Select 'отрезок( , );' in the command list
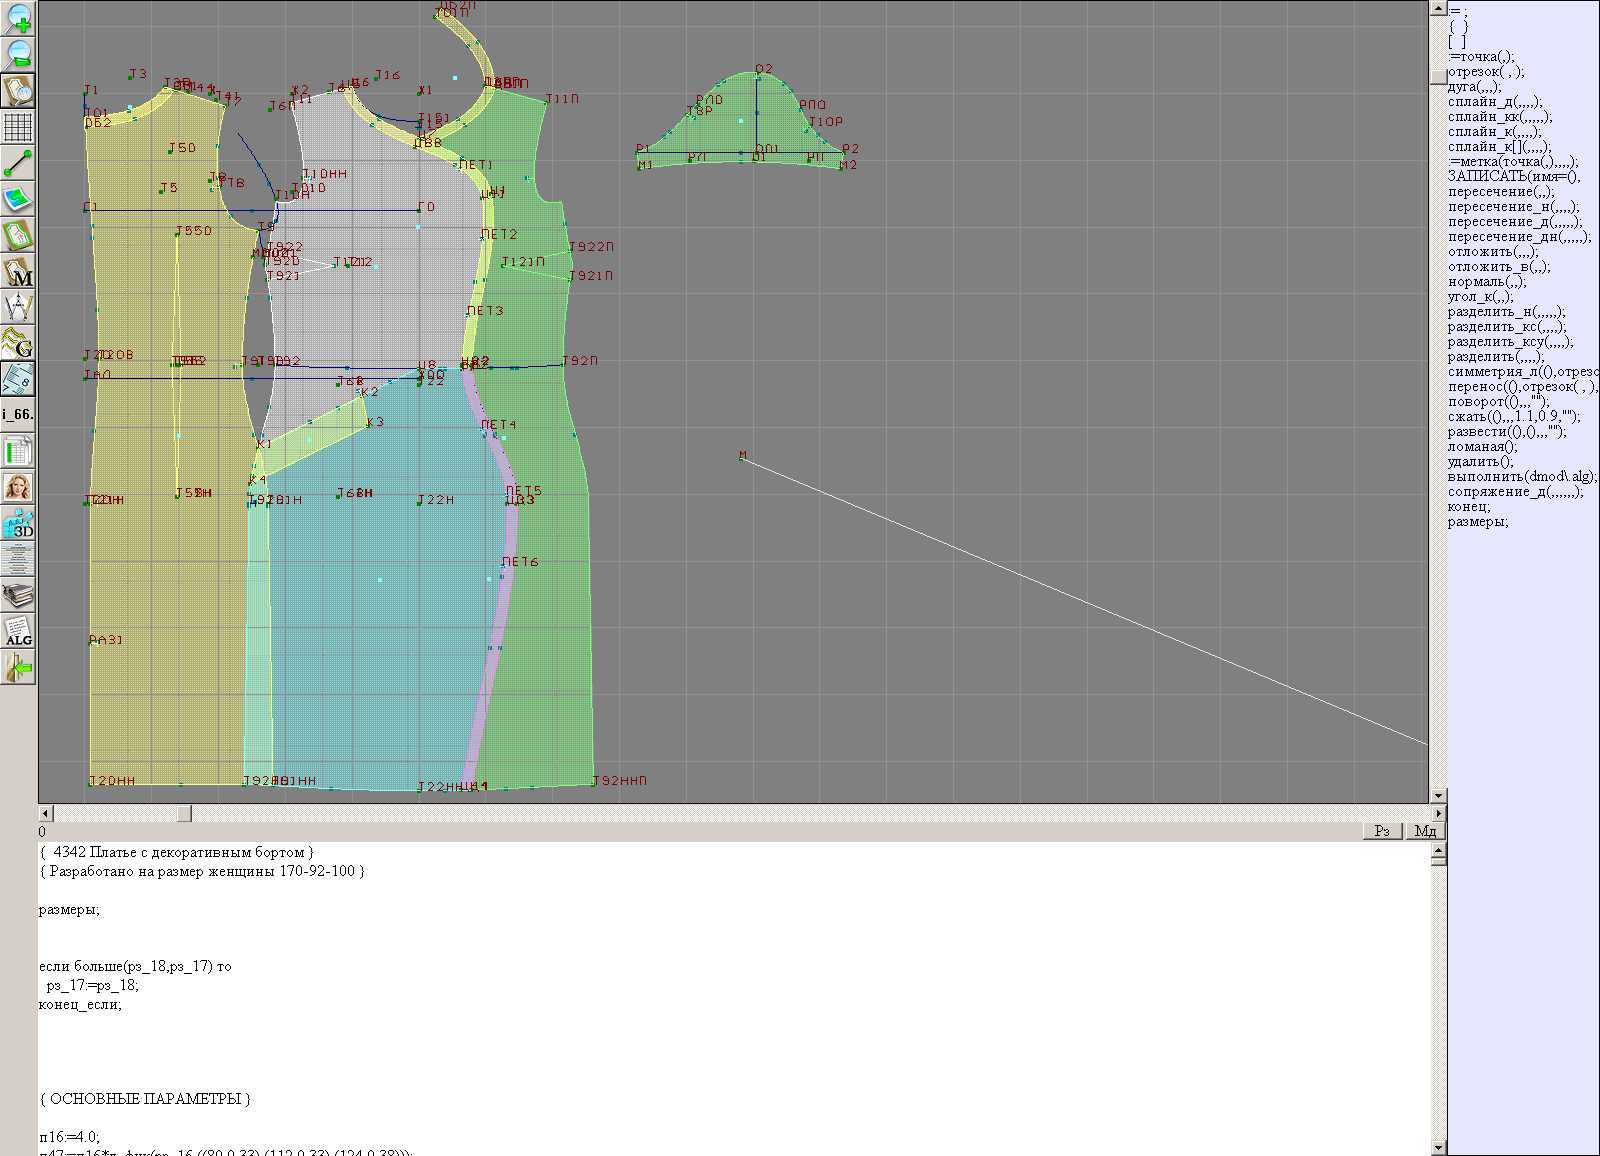 coord(1486,72)
